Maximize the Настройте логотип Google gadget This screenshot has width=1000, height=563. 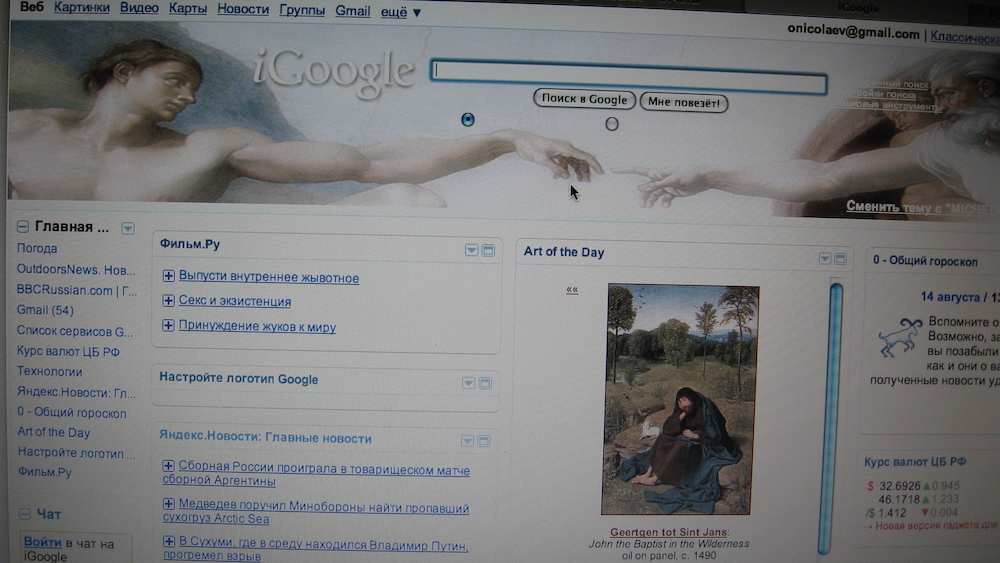tap(485, 383)
